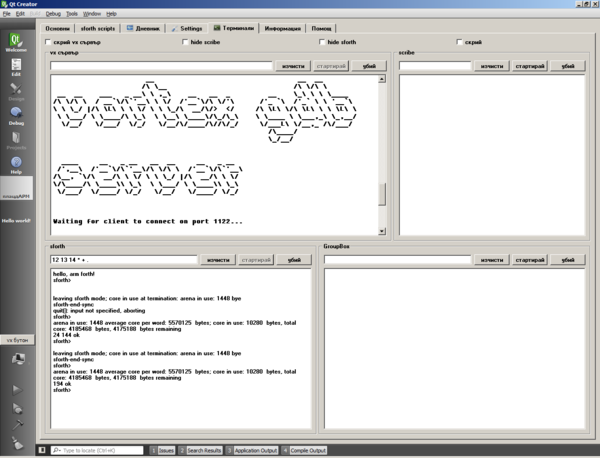
Task: Click 'изчисти' in the vx сървър group
Action: coord(293,66)
